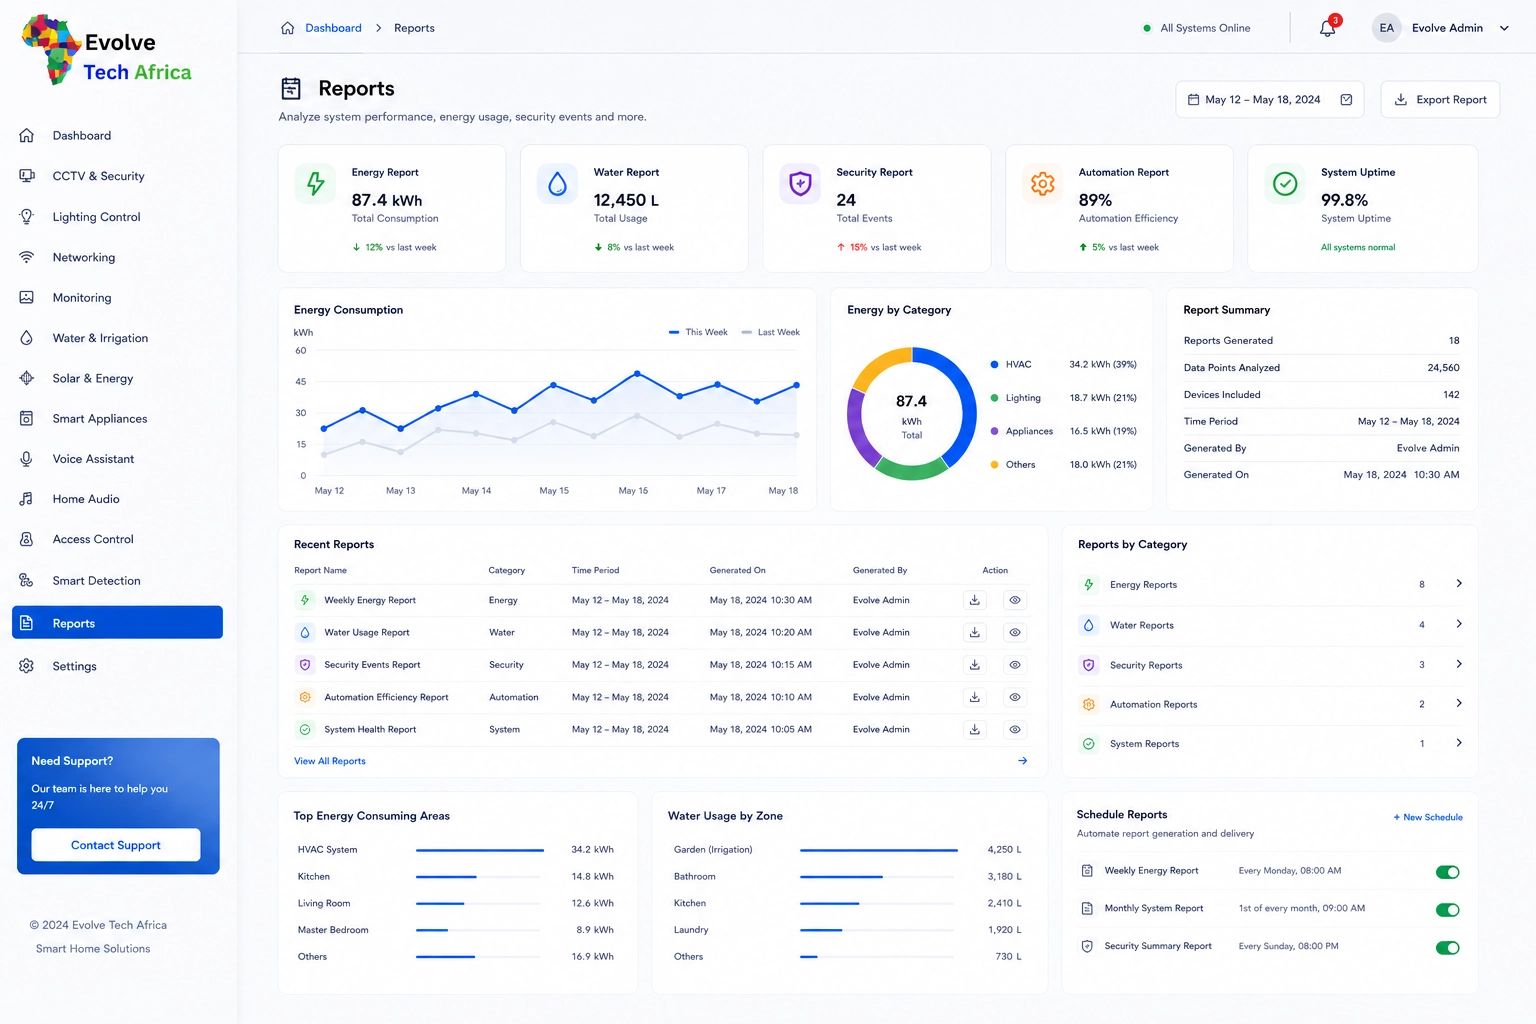The height and width of the screenshot is (1024, 1536).
Task: Preview the Water Usage Report
Action: pyautogui.click(x=1015, y=632)
